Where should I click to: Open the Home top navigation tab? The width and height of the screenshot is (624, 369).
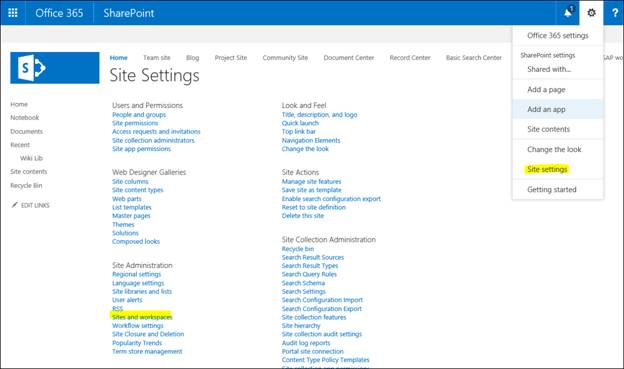pos(119,58)
